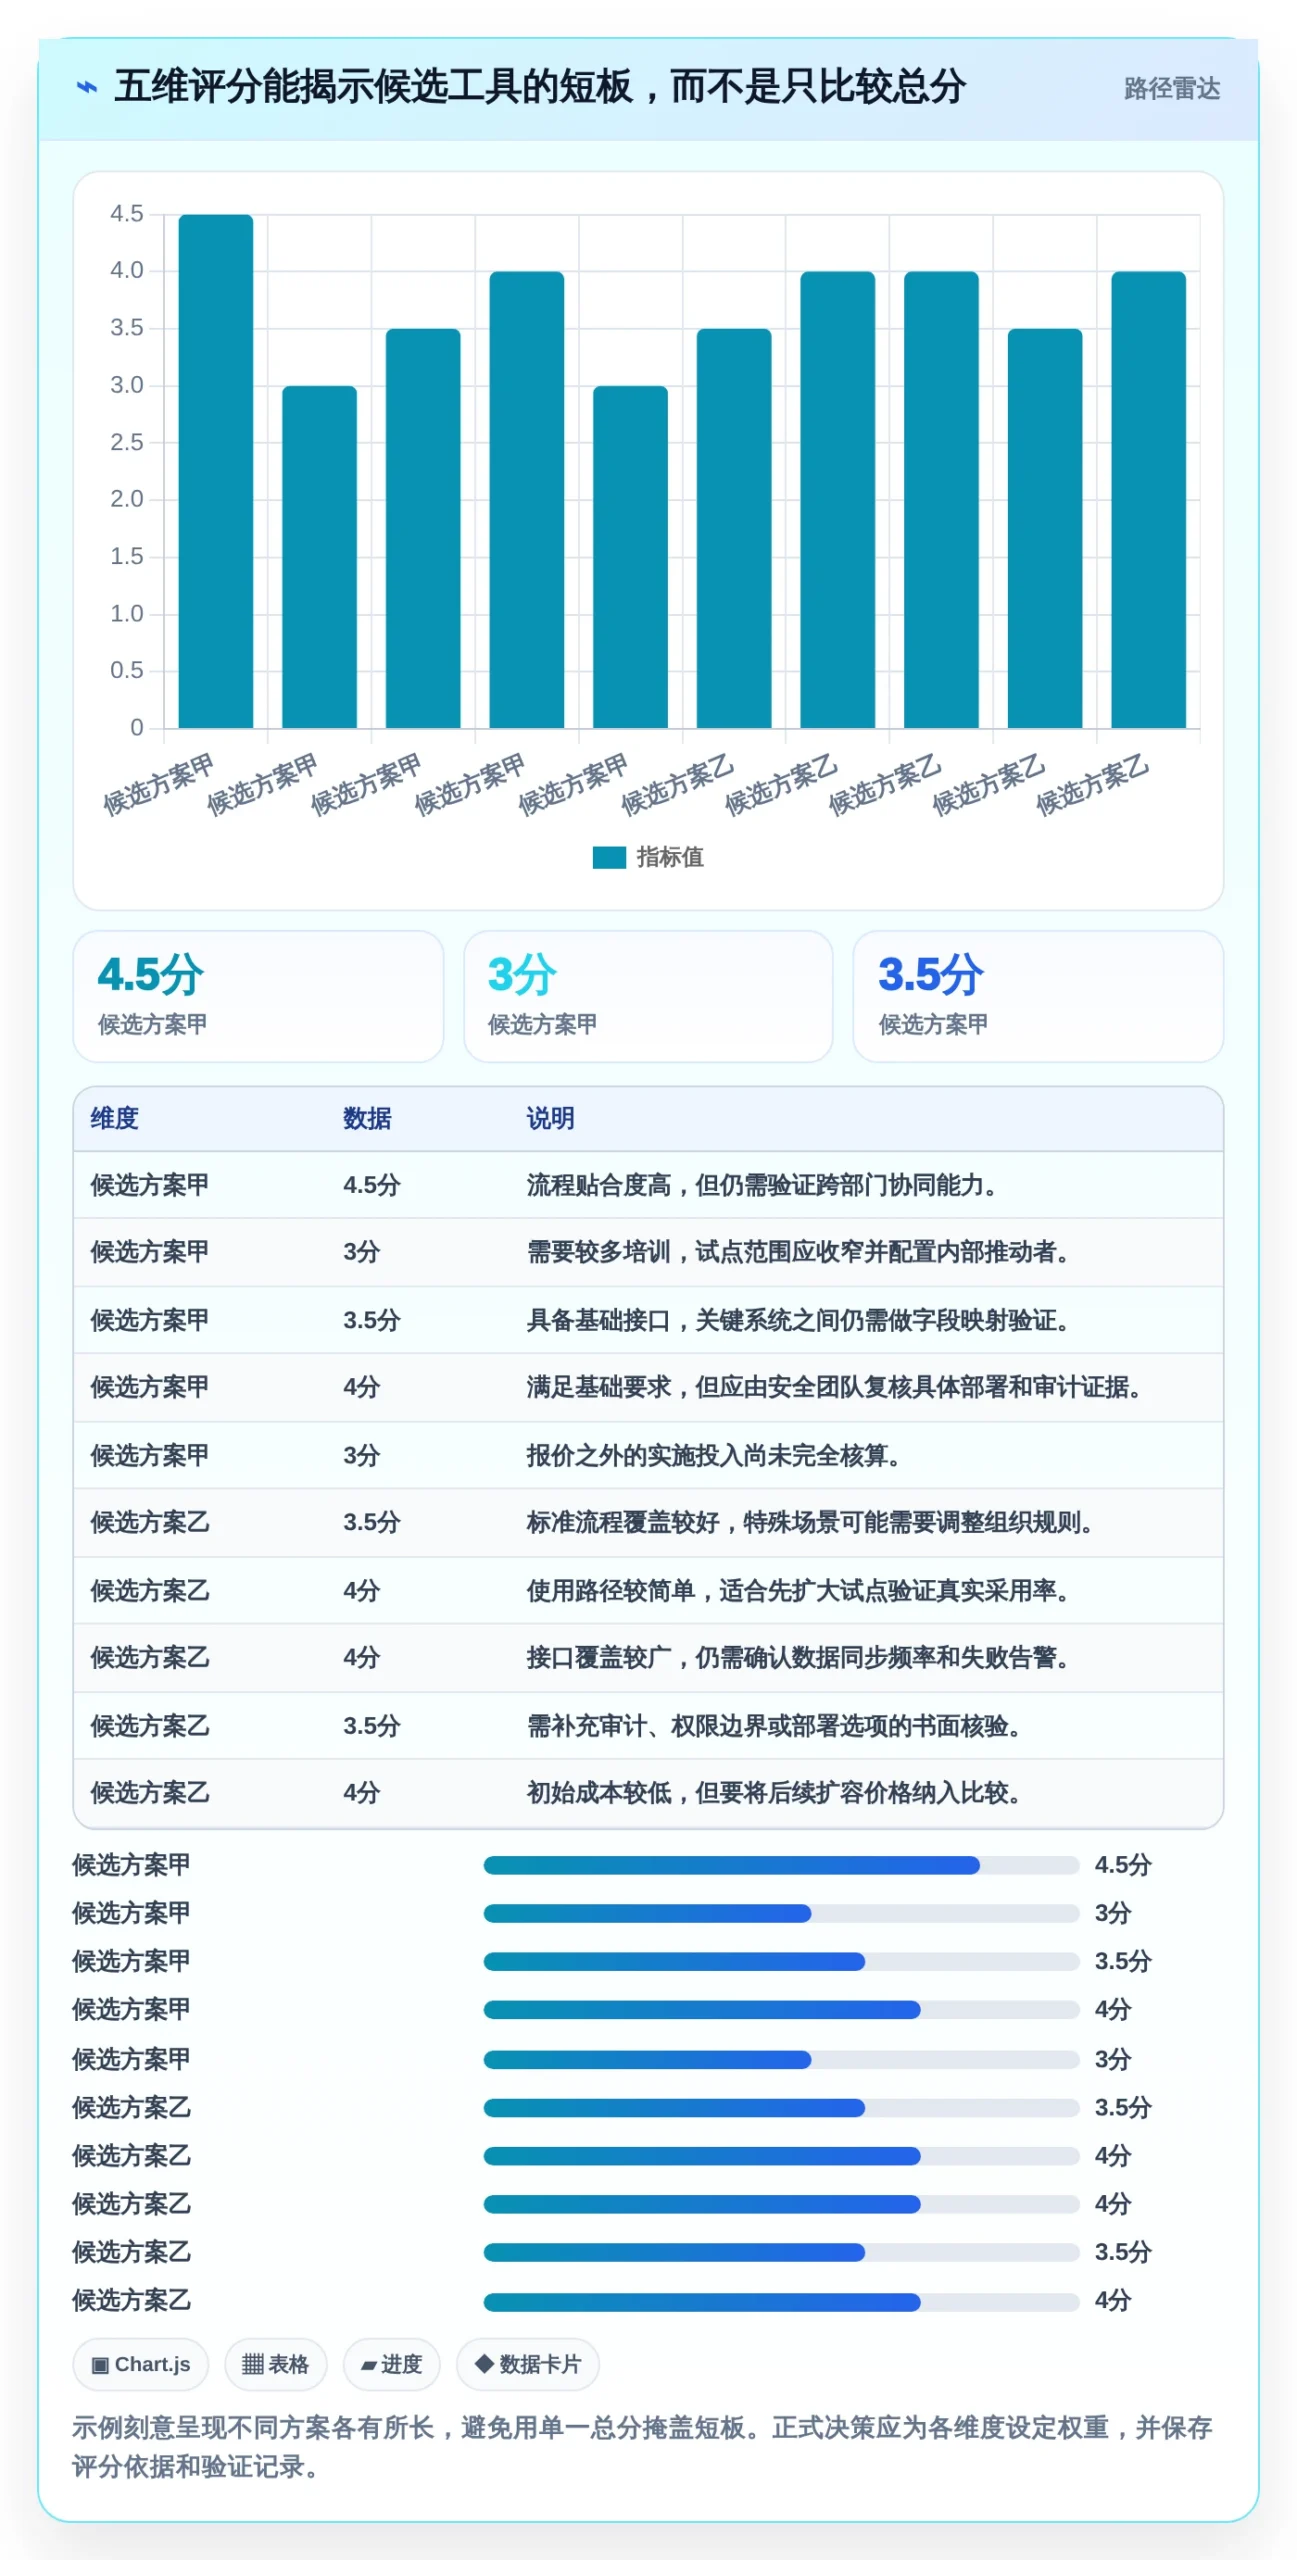Click the row 需要较多培训，试点范围应收窄并配置内部推动者

tap(648, 1252)
